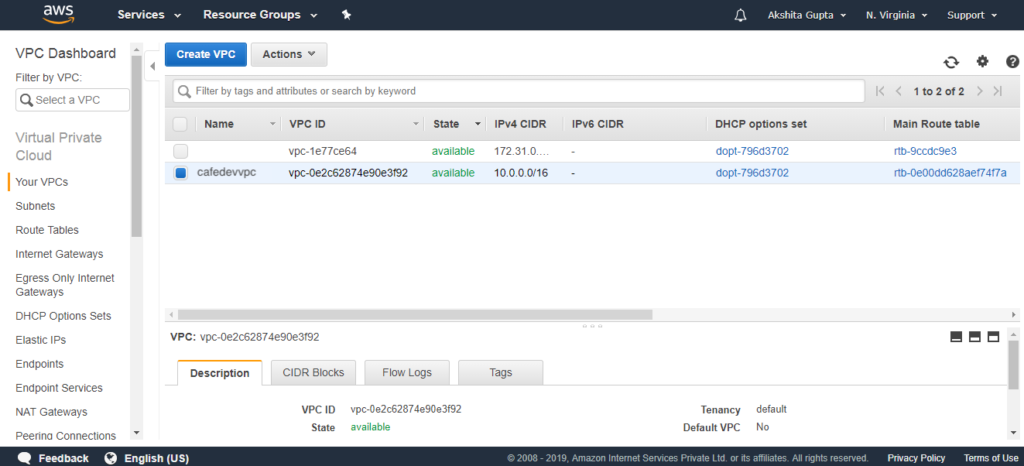Open Your VPCs in the sidebar
The height and width of the screenshot is (466, 1024).
(42, 182)
